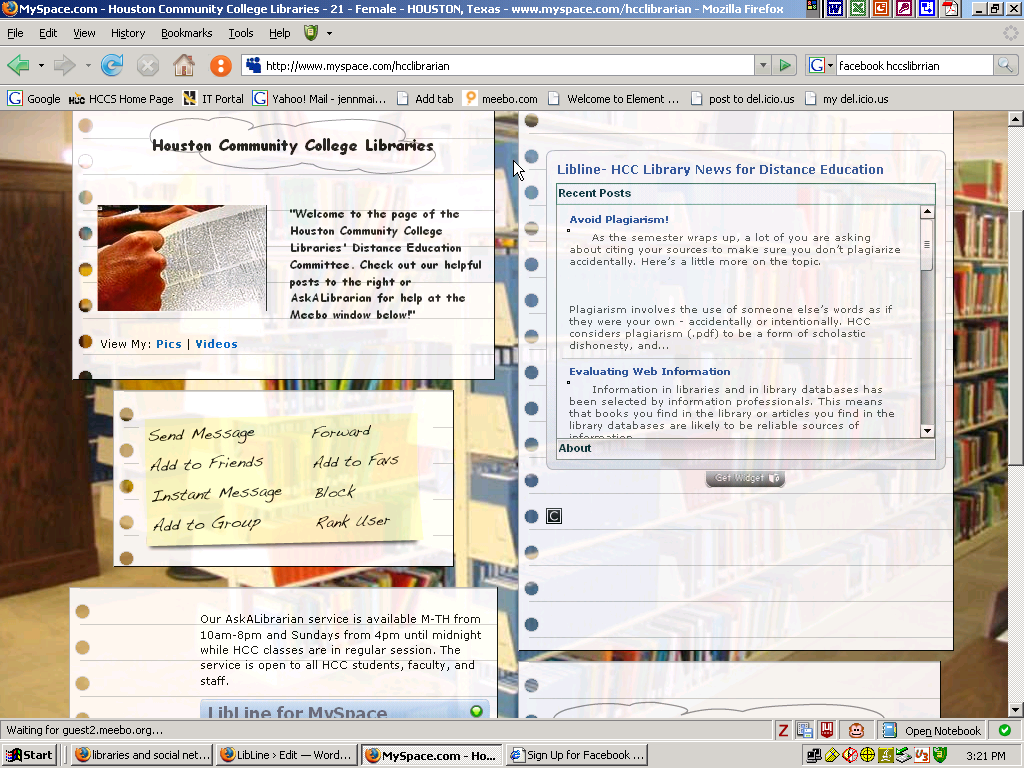Launch Word from the Office shortcut bar
1024x768 pixels.
835,8
